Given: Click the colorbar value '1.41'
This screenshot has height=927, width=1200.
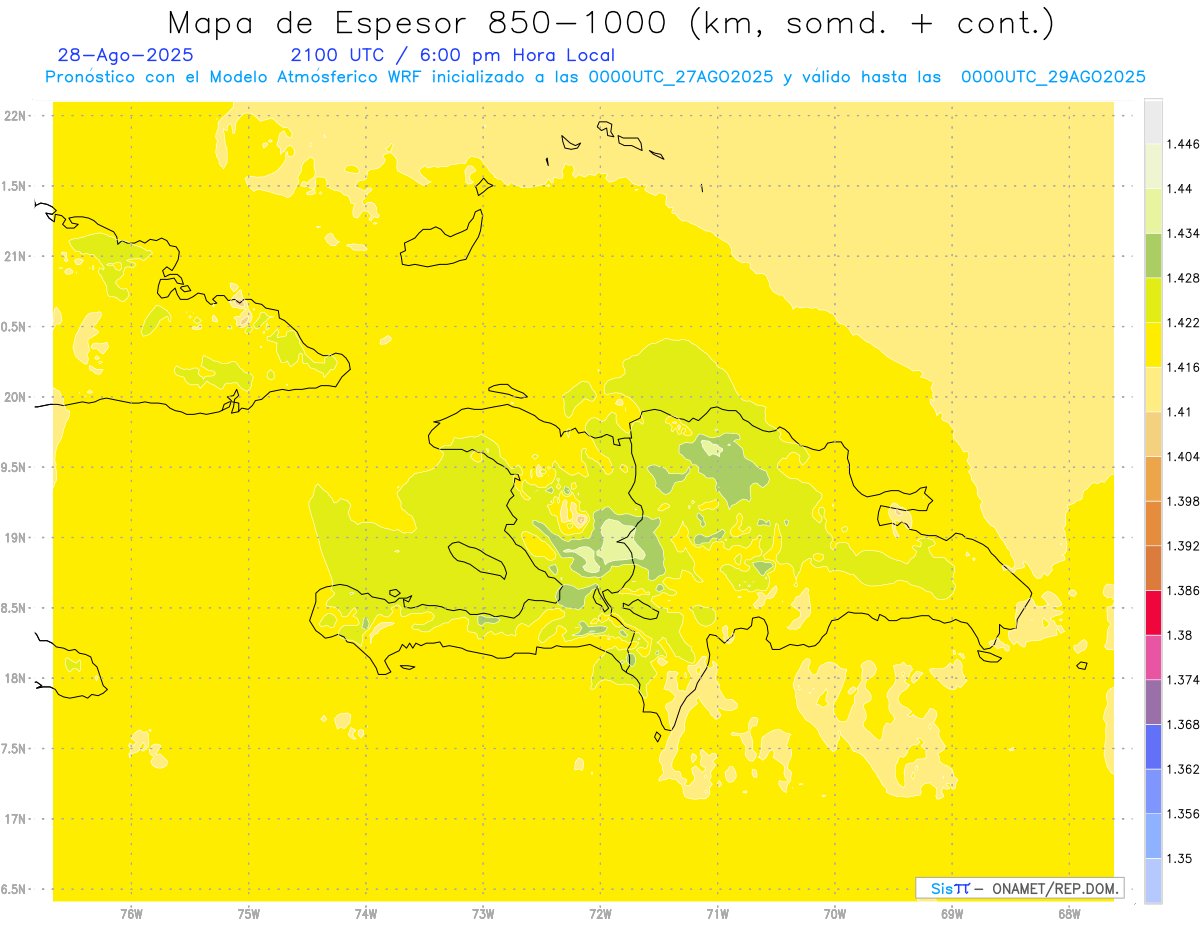Looking at the screenshot, I should tap(1179, 412).
